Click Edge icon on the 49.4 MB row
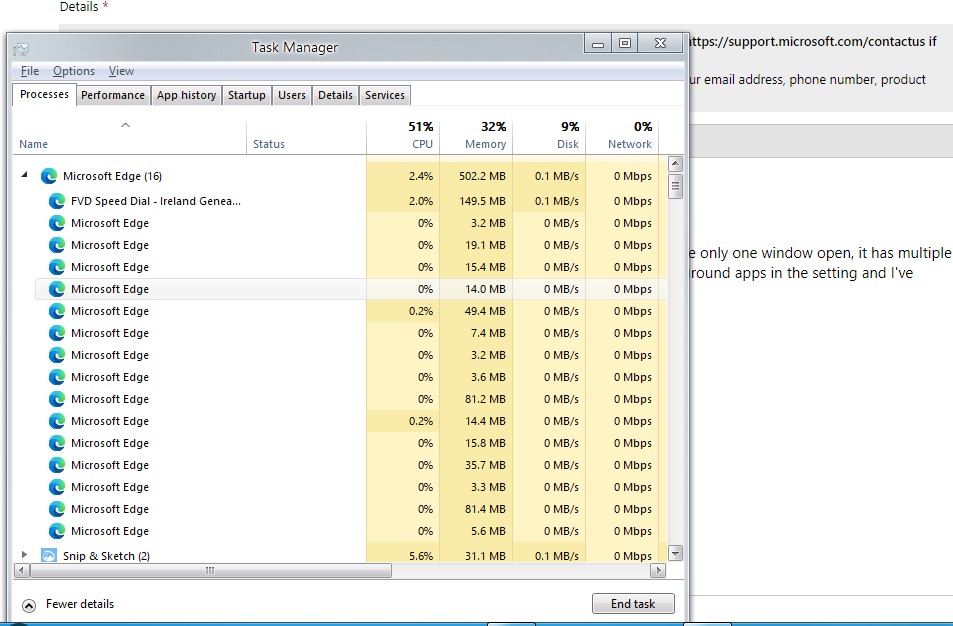Screen dimensions: 953x626 (57, 311)
